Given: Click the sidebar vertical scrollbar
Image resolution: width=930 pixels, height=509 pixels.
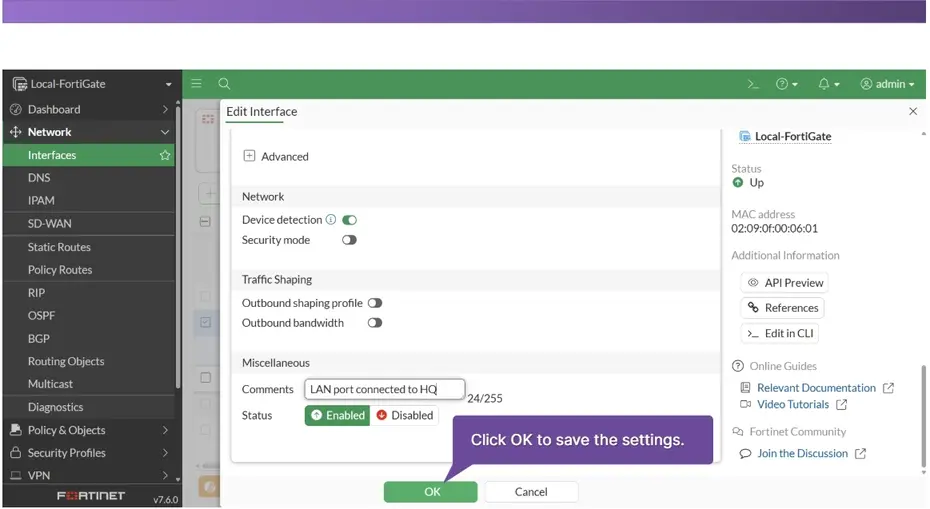Looking at the screenshot, I should [x=177, y=249].
